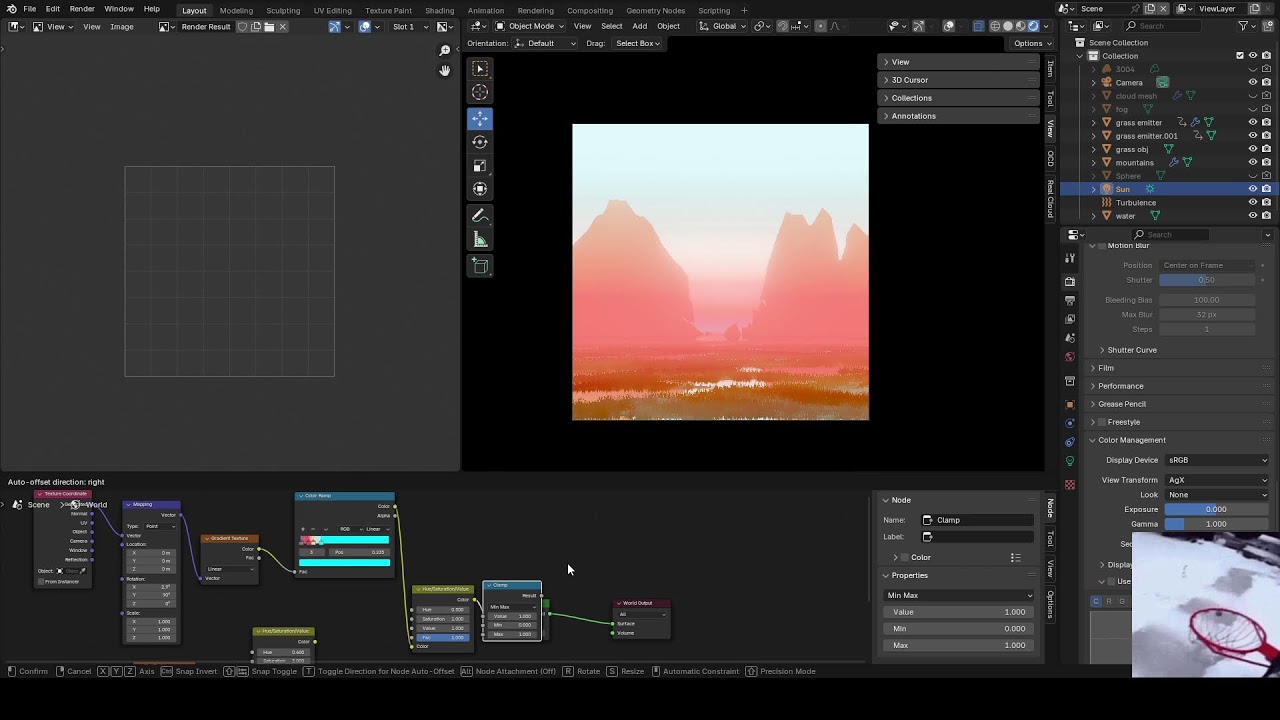Open the Display Device sRGB dropdown
The image size is (1280, 720).
point(1216,460)
